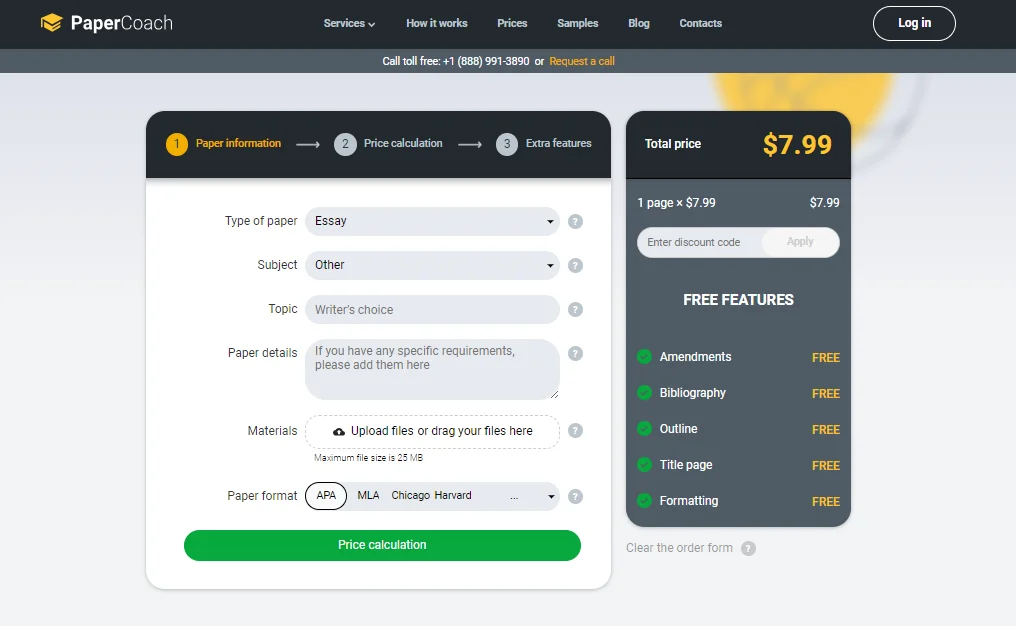1016x626 pixels.
Task: Click the help icon beside Clear the order form
Action: 749,548
